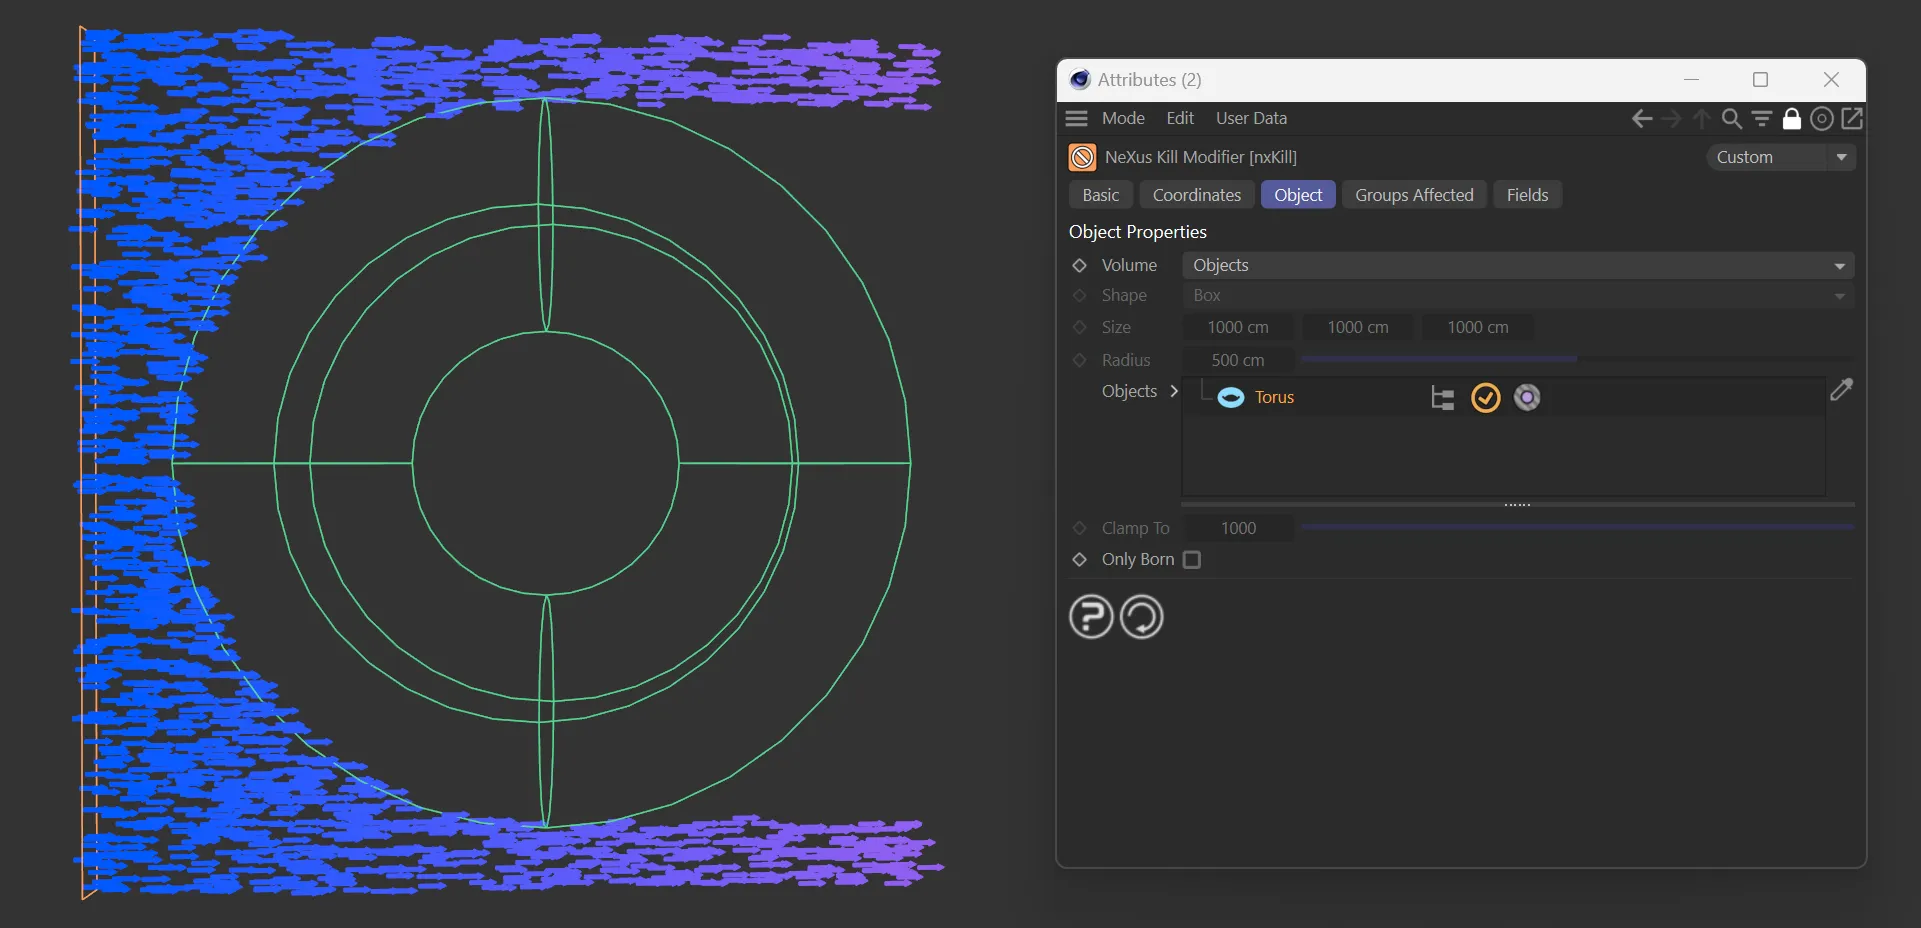Open the User Data menu
This screenshot has width=1921, height=928.
[1251, 118]
